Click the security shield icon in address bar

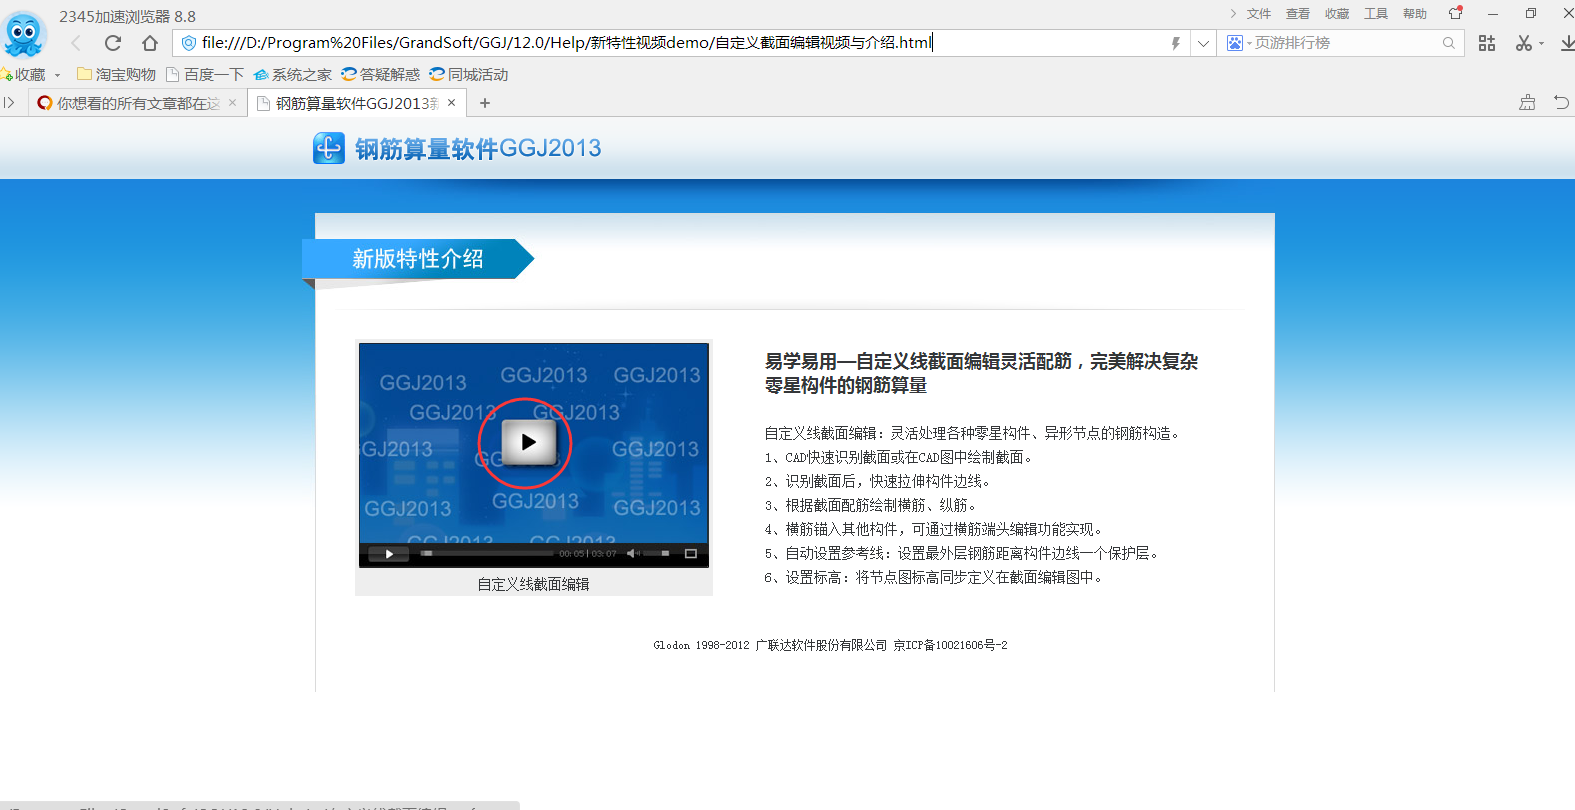pos(188,43)
